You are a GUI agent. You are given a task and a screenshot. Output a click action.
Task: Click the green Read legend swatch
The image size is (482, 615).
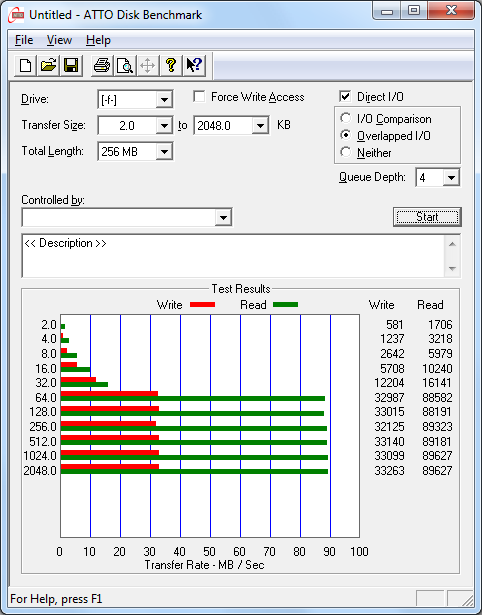(286, 304)
